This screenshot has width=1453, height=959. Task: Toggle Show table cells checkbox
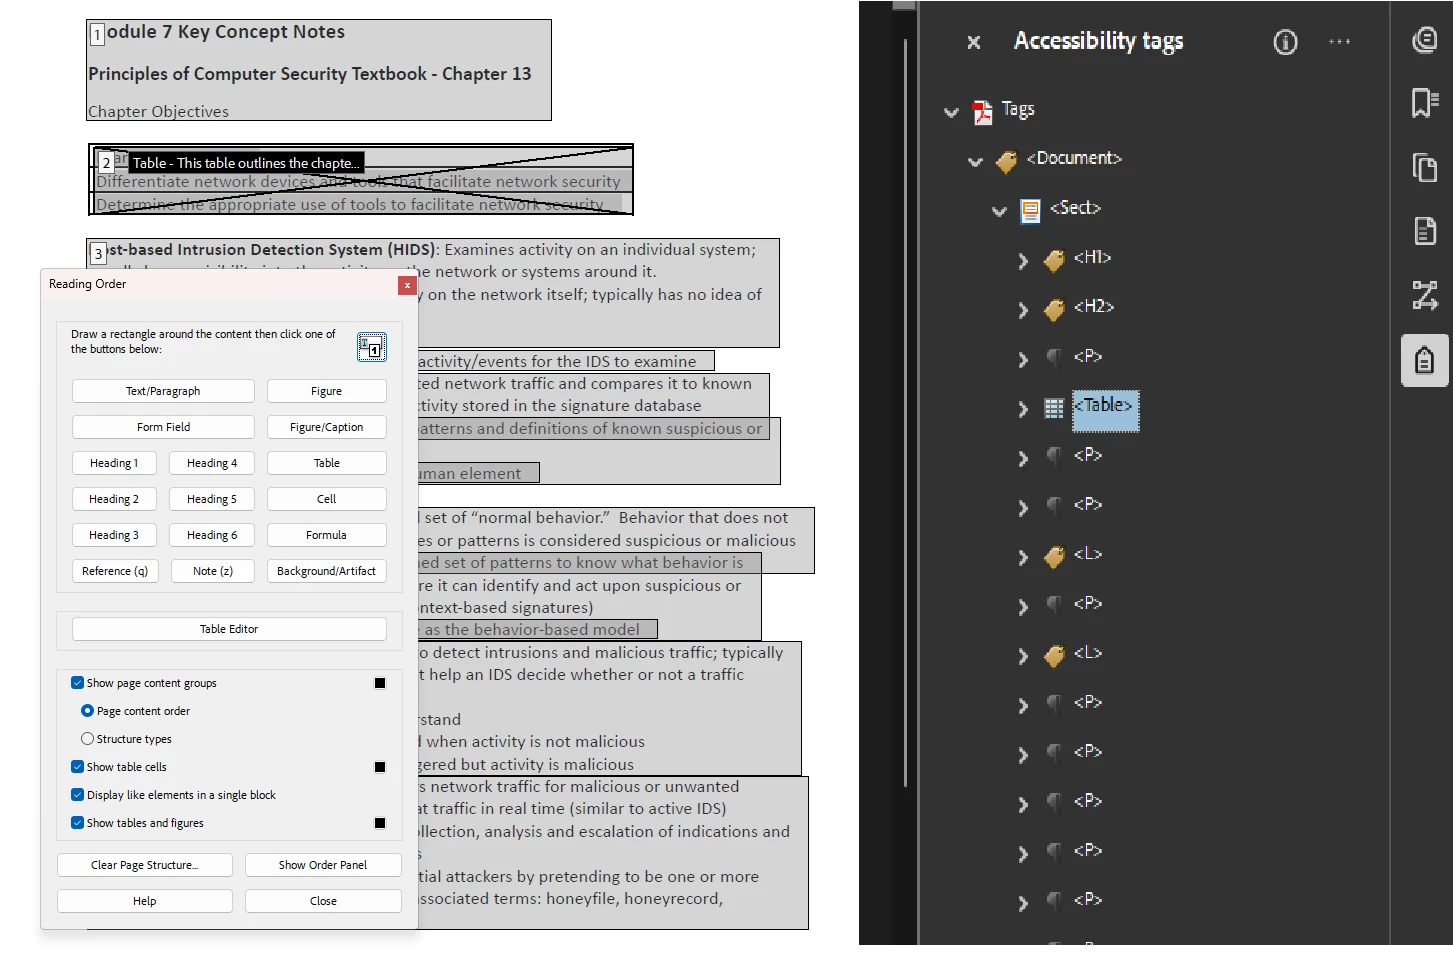pyautogui.click(x=77, y=767)
